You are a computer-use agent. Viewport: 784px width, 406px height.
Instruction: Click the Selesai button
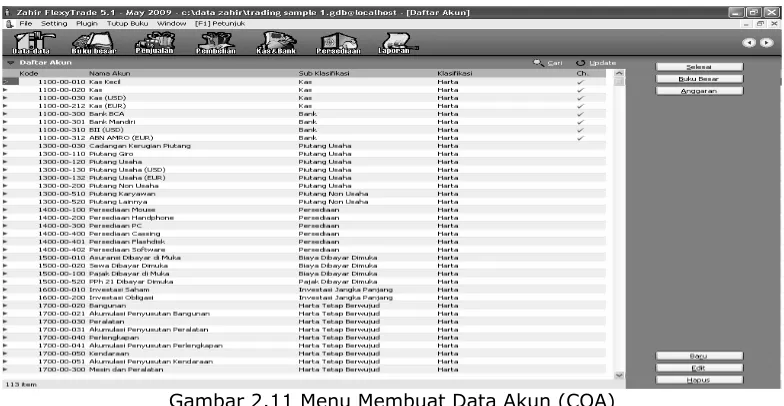click(x=699, y=67)
